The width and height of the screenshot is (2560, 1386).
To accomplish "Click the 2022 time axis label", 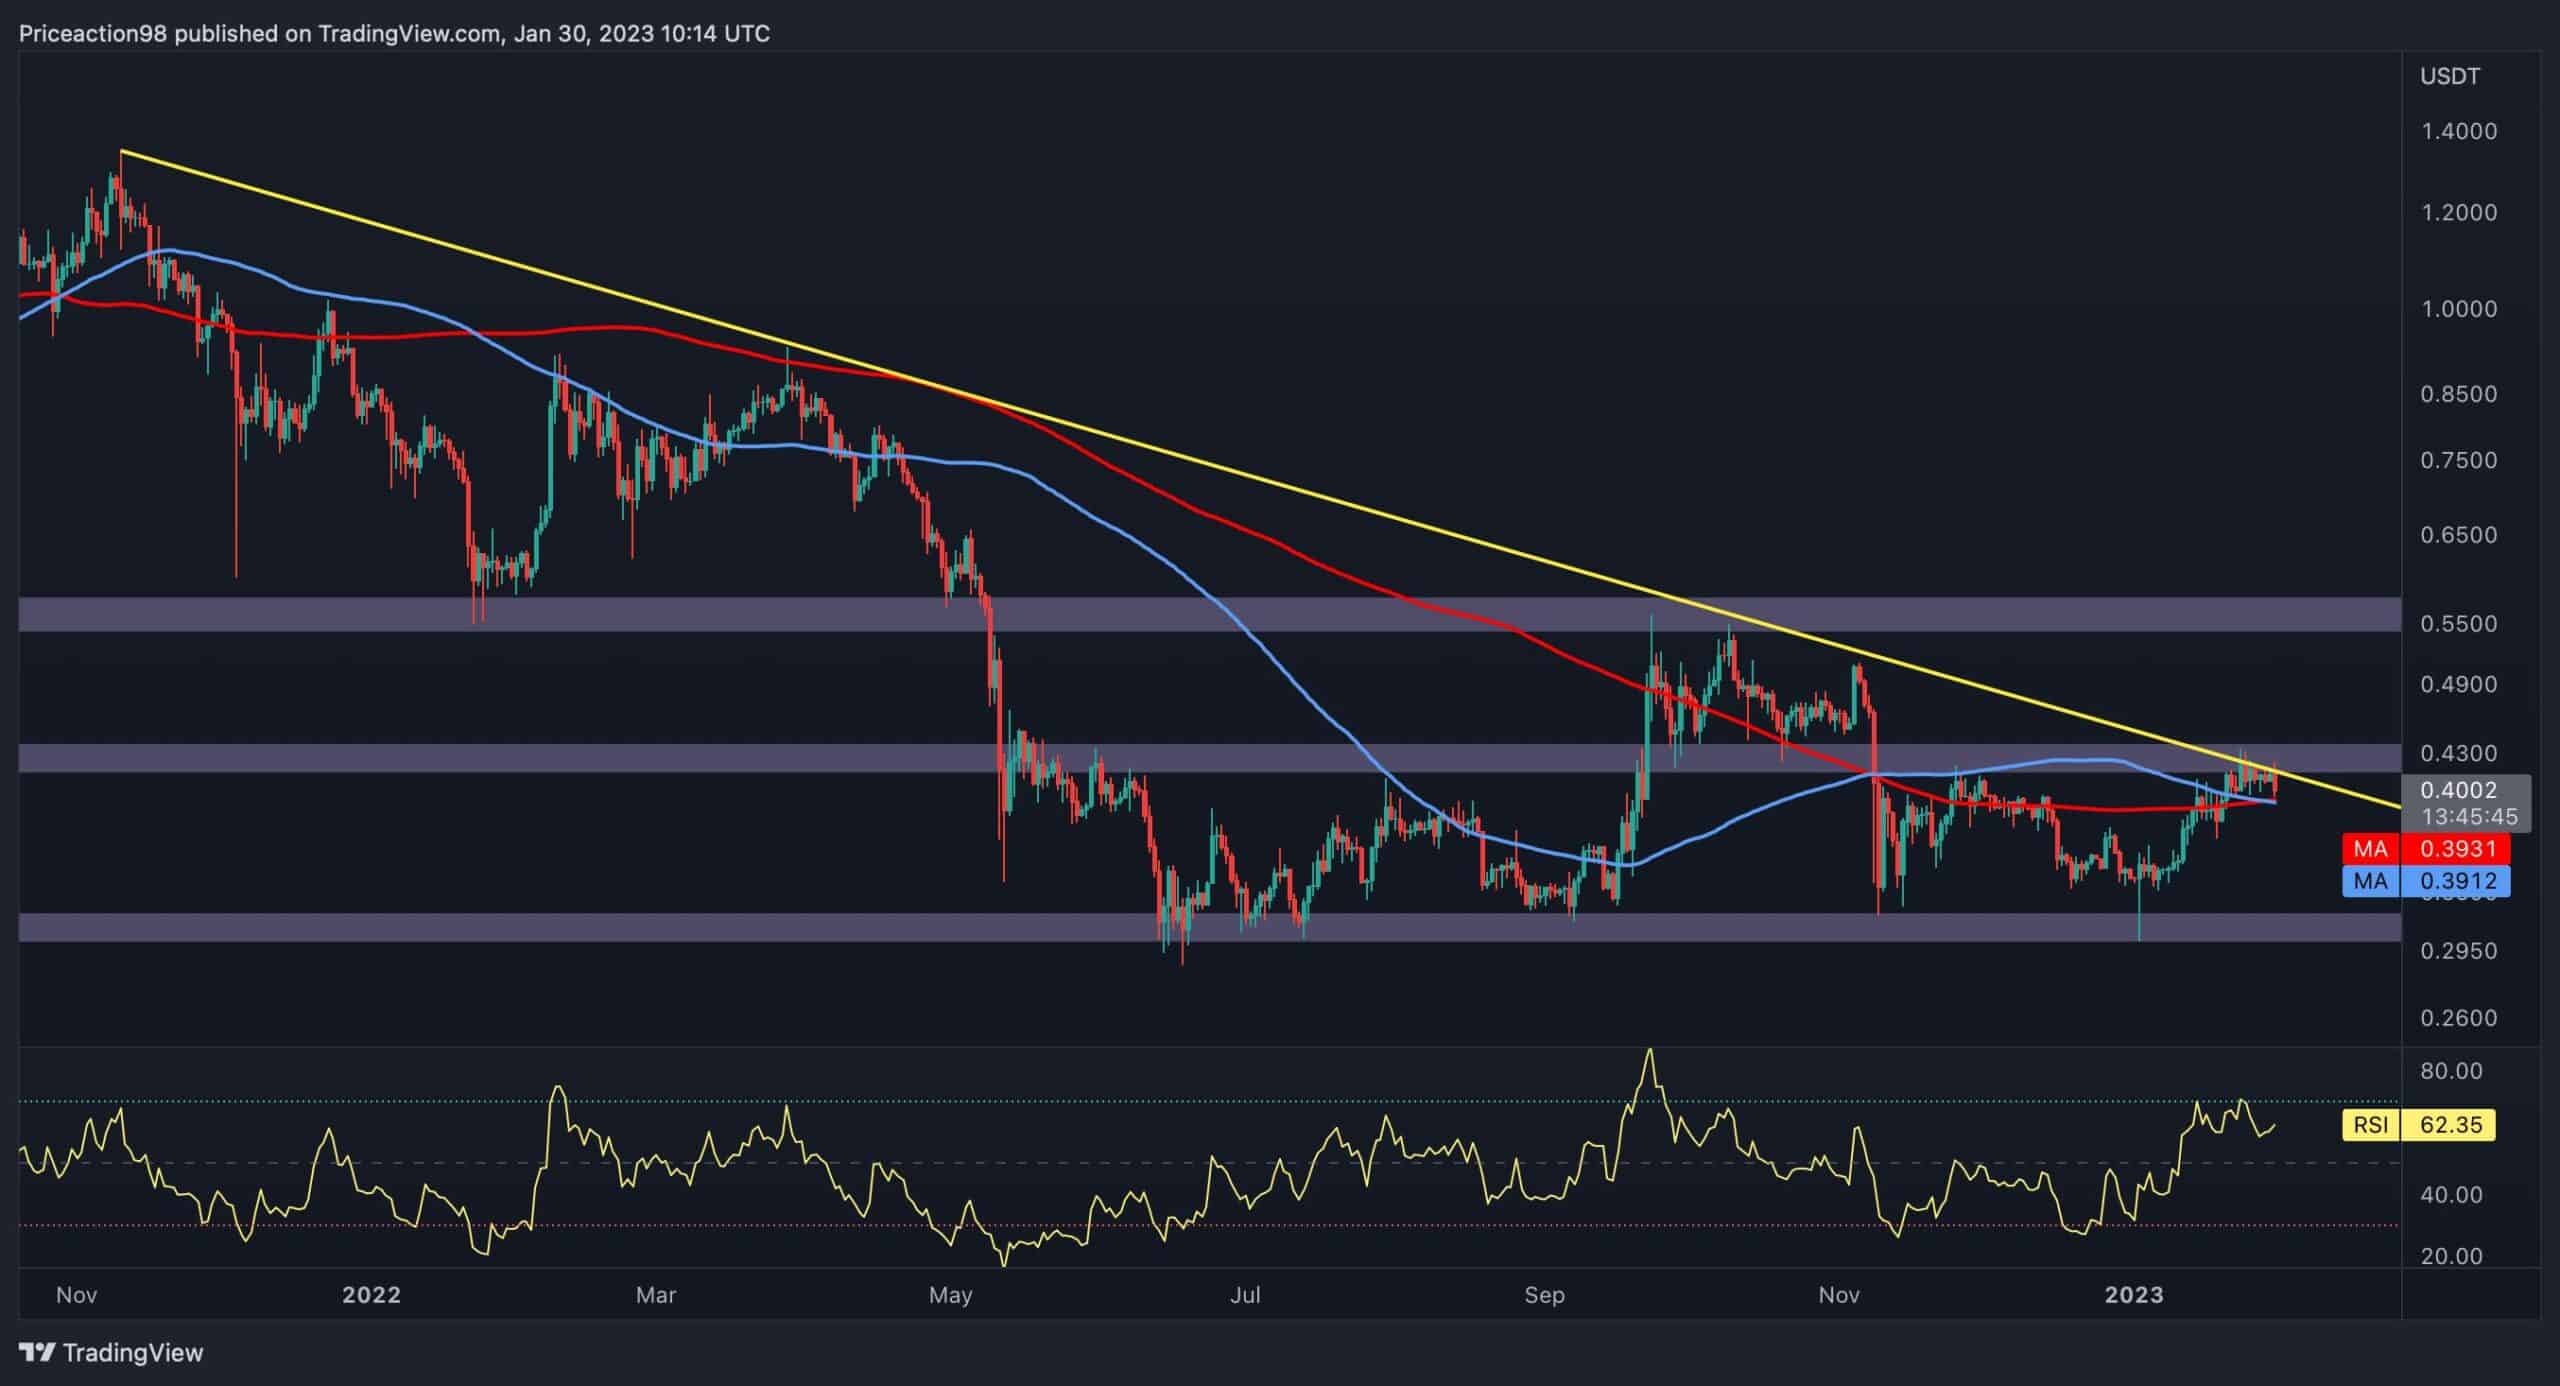I will click(371, 1295).
